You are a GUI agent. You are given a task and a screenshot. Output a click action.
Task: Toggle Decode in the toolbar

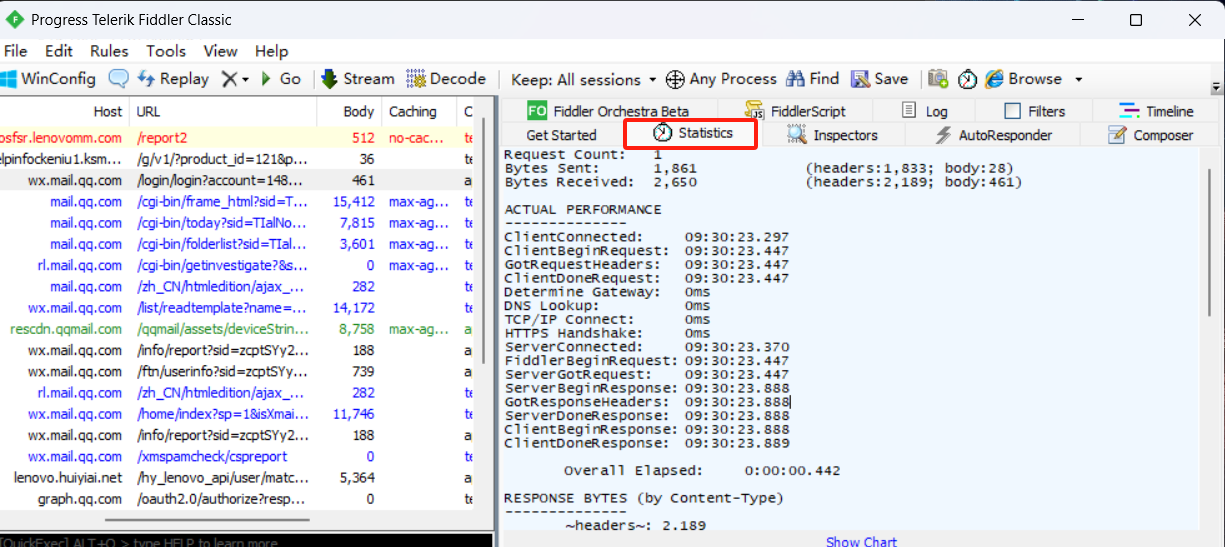click(446, 79)
